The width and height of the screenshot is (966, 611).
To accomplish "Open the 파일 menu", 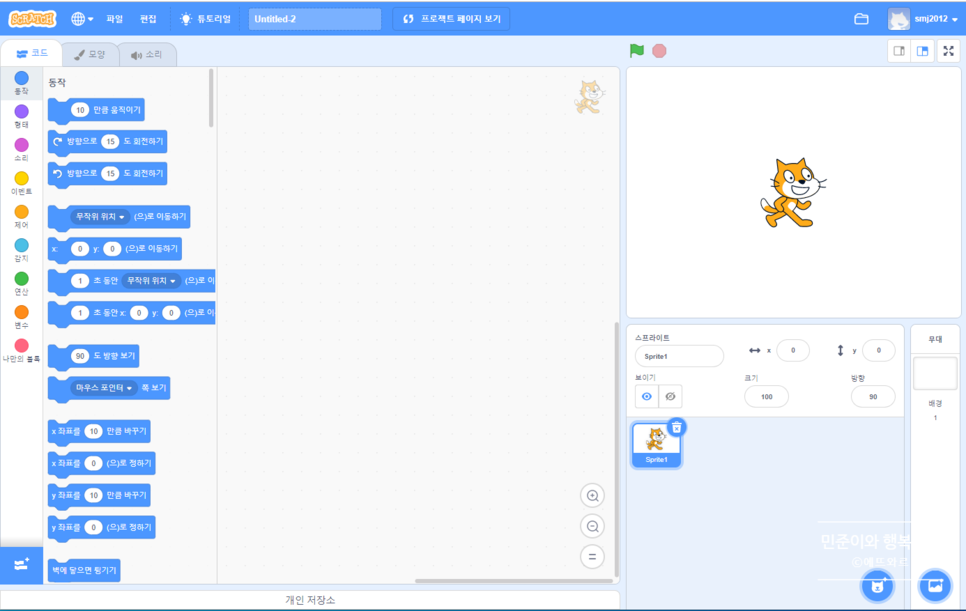I will pos(115,19).
